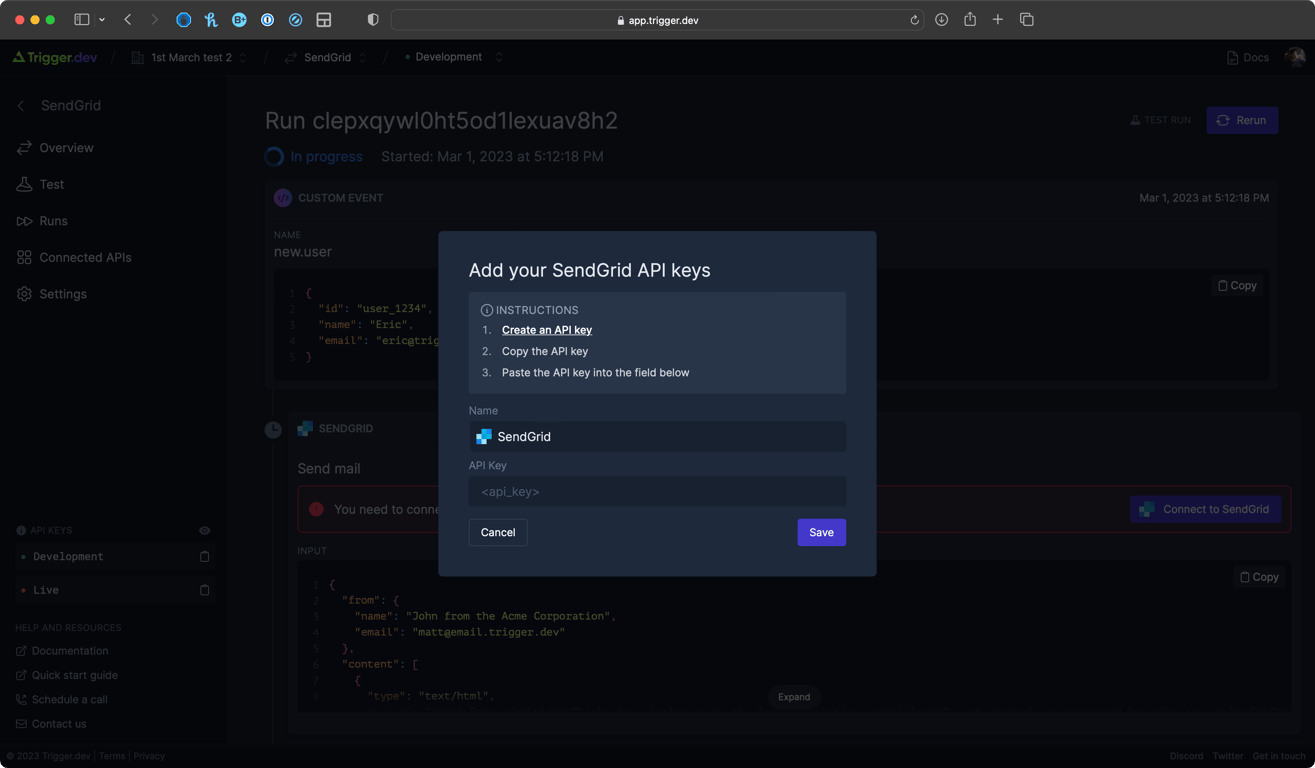Click the layout grid extension icon
This screenshot has width=1315, height=768.
(x=324, y=20)
